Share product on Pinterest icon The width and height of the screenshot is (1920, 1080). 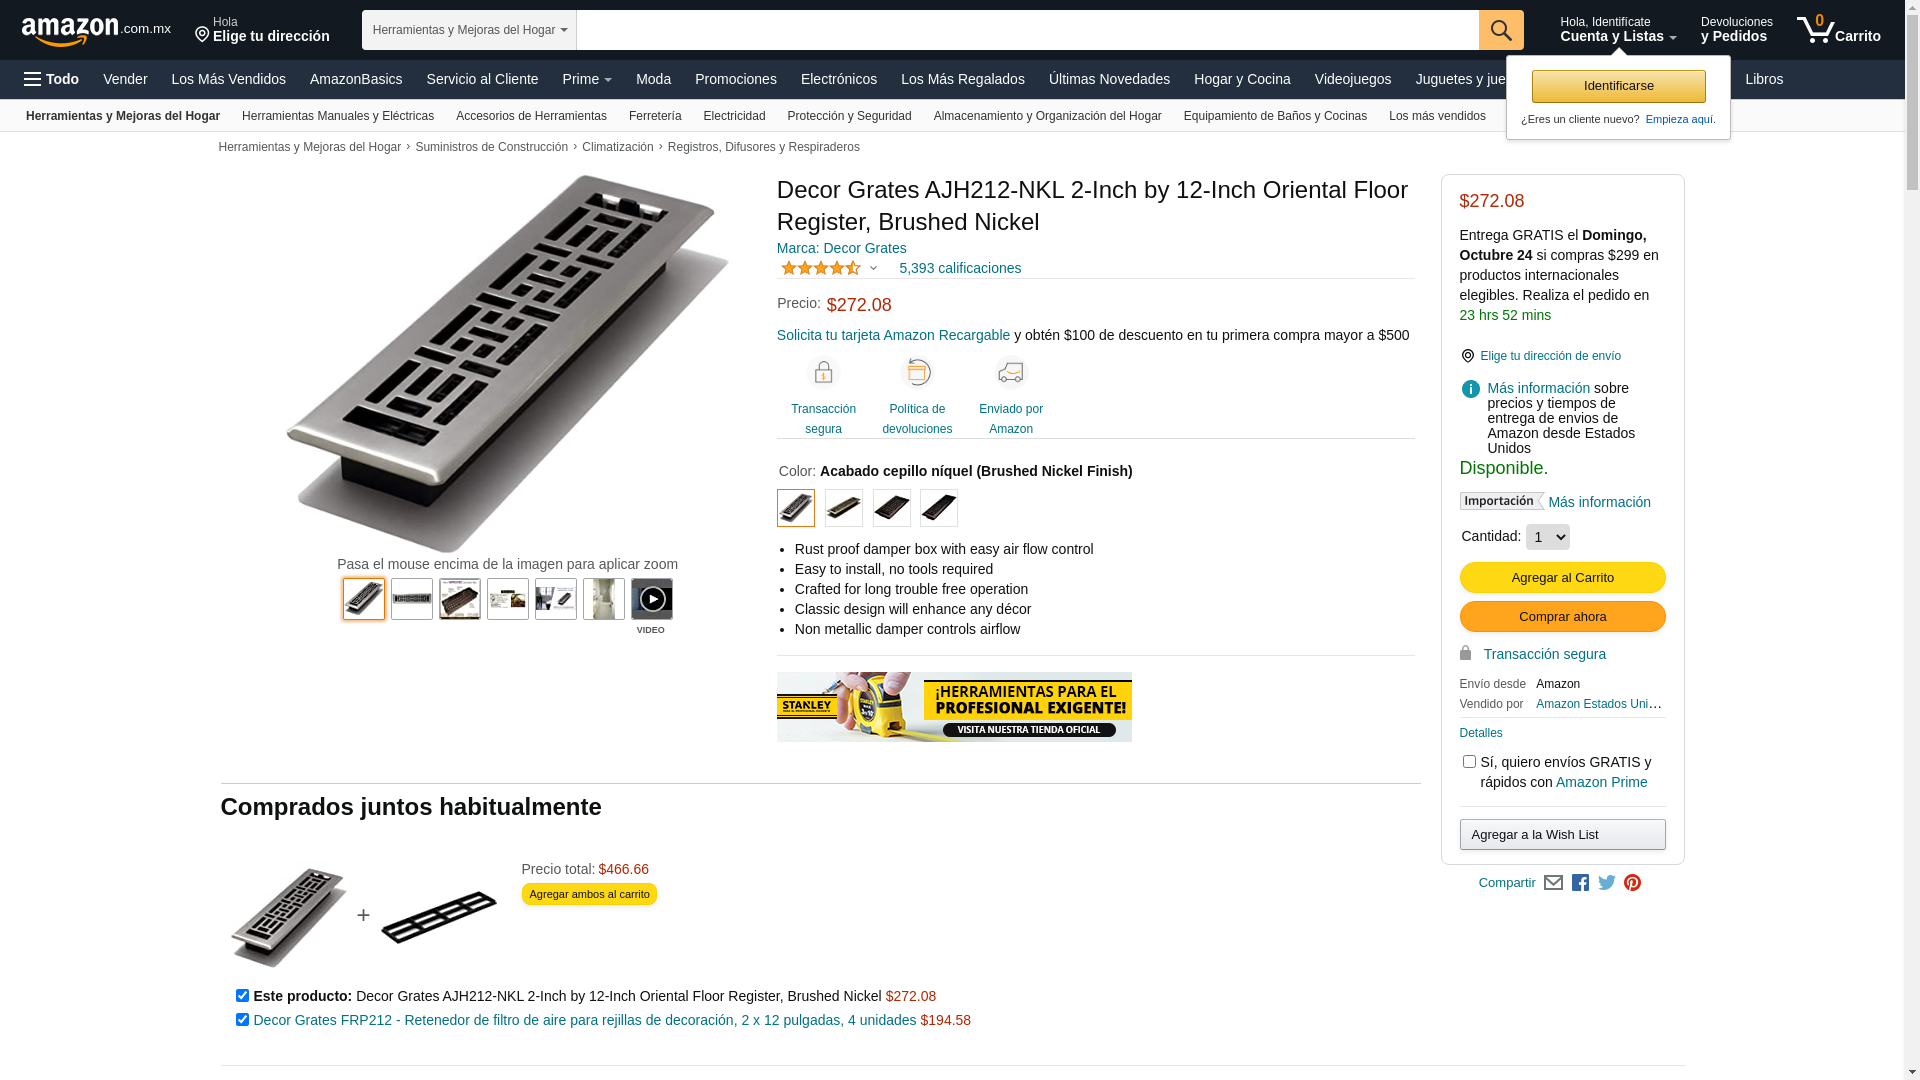click(x=1632, y=883)
